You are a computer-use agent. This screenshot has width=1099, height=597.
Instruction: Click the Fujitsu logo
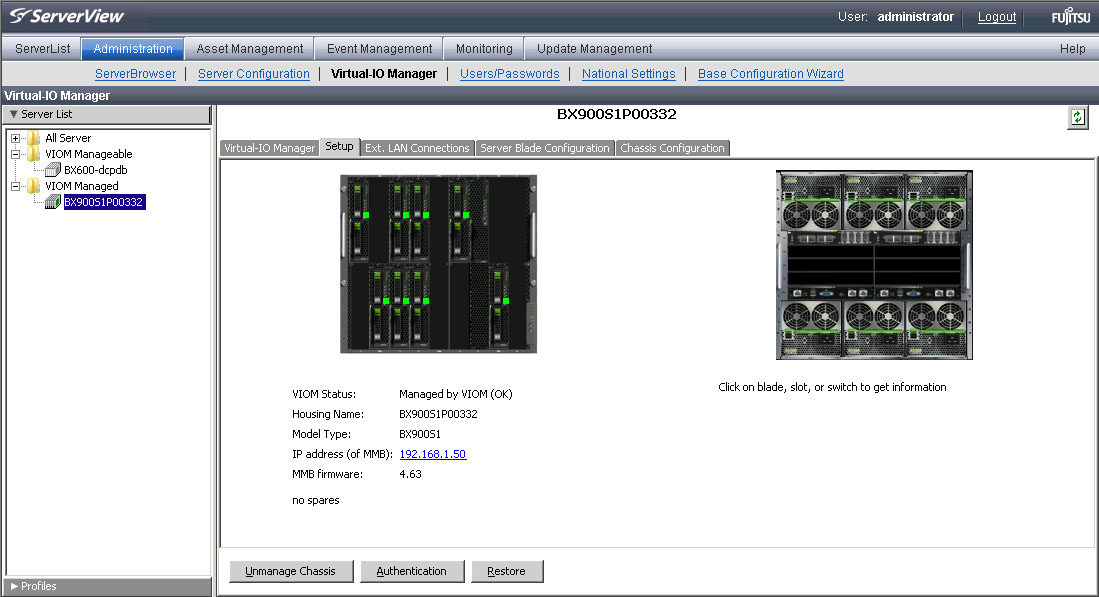tap(1070, 16)
